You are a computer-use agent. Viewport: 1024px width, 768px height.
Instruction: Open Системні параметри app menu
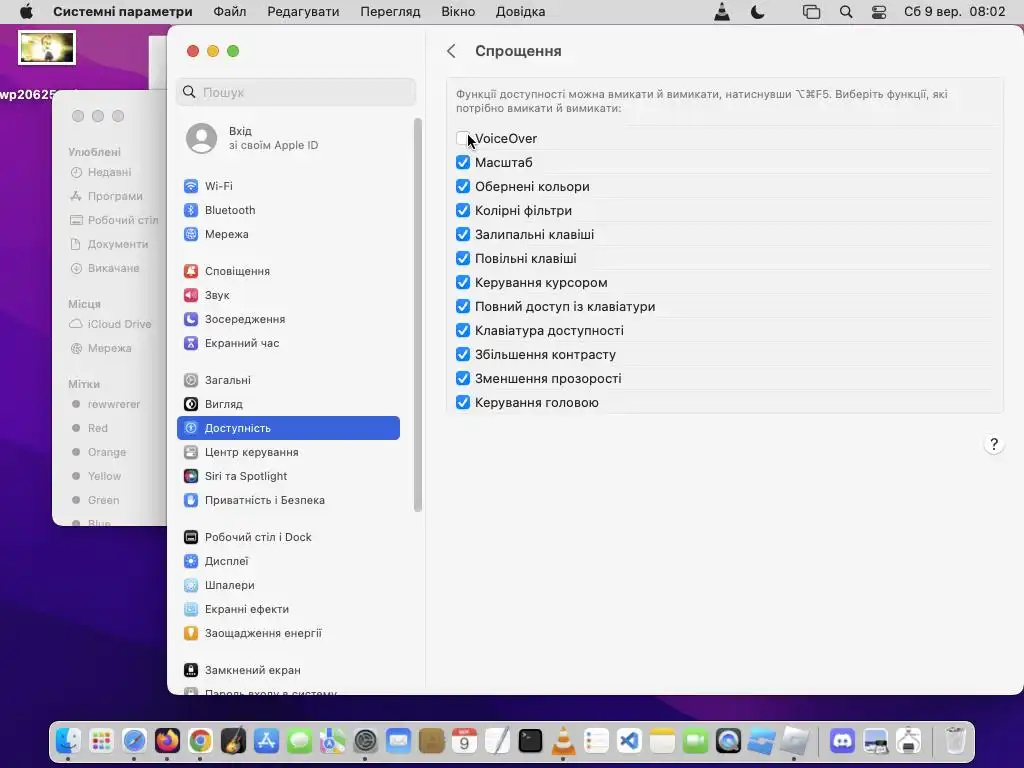123,12
